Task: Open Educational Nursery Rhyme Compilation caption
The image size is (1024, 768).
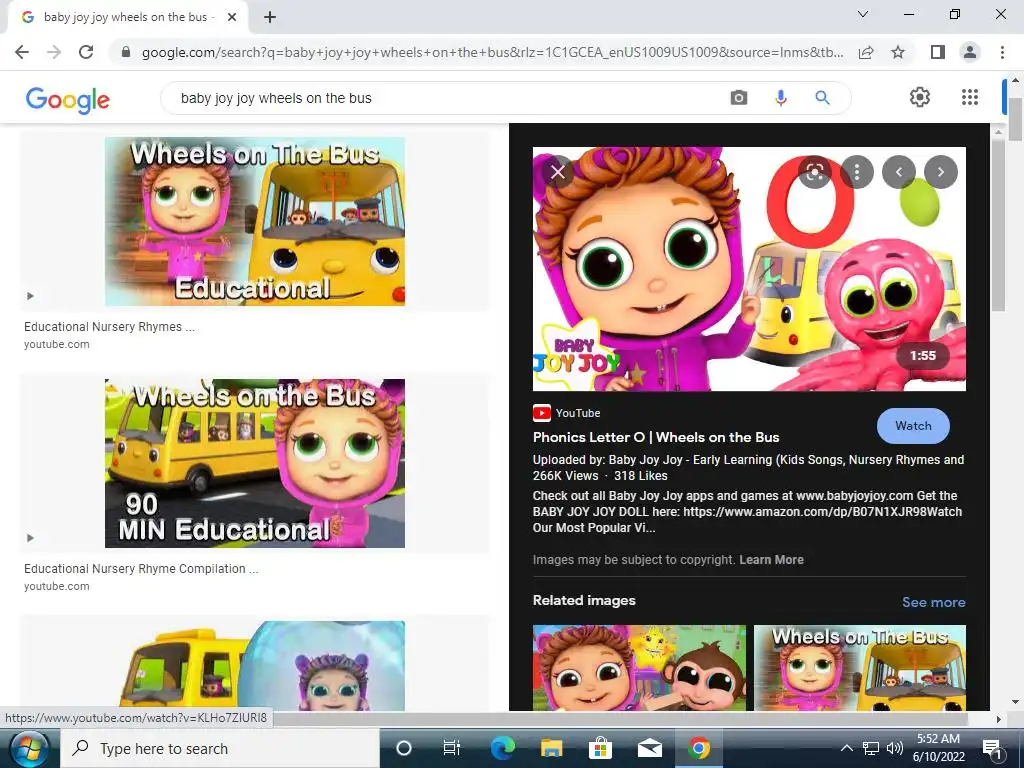Action: 141,569
